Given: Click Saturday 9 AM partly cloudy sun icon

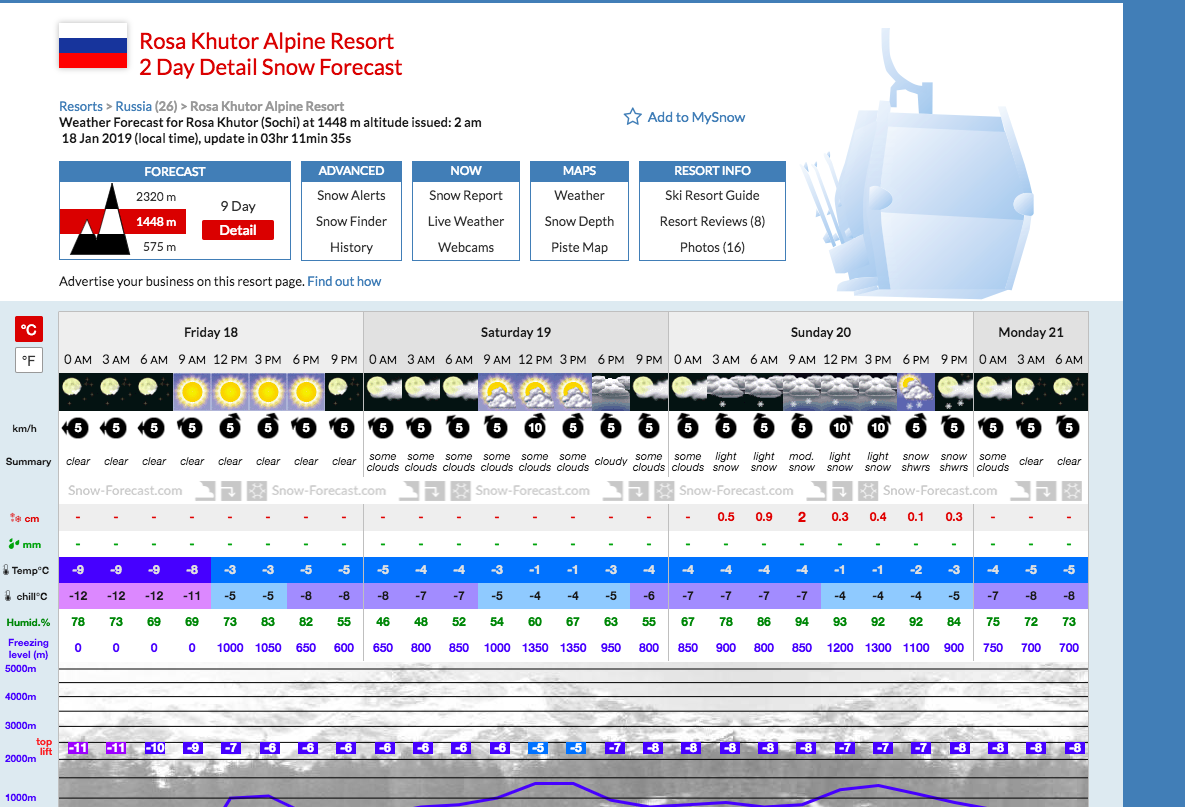Looking at the screenshot, I should (497, 391).
